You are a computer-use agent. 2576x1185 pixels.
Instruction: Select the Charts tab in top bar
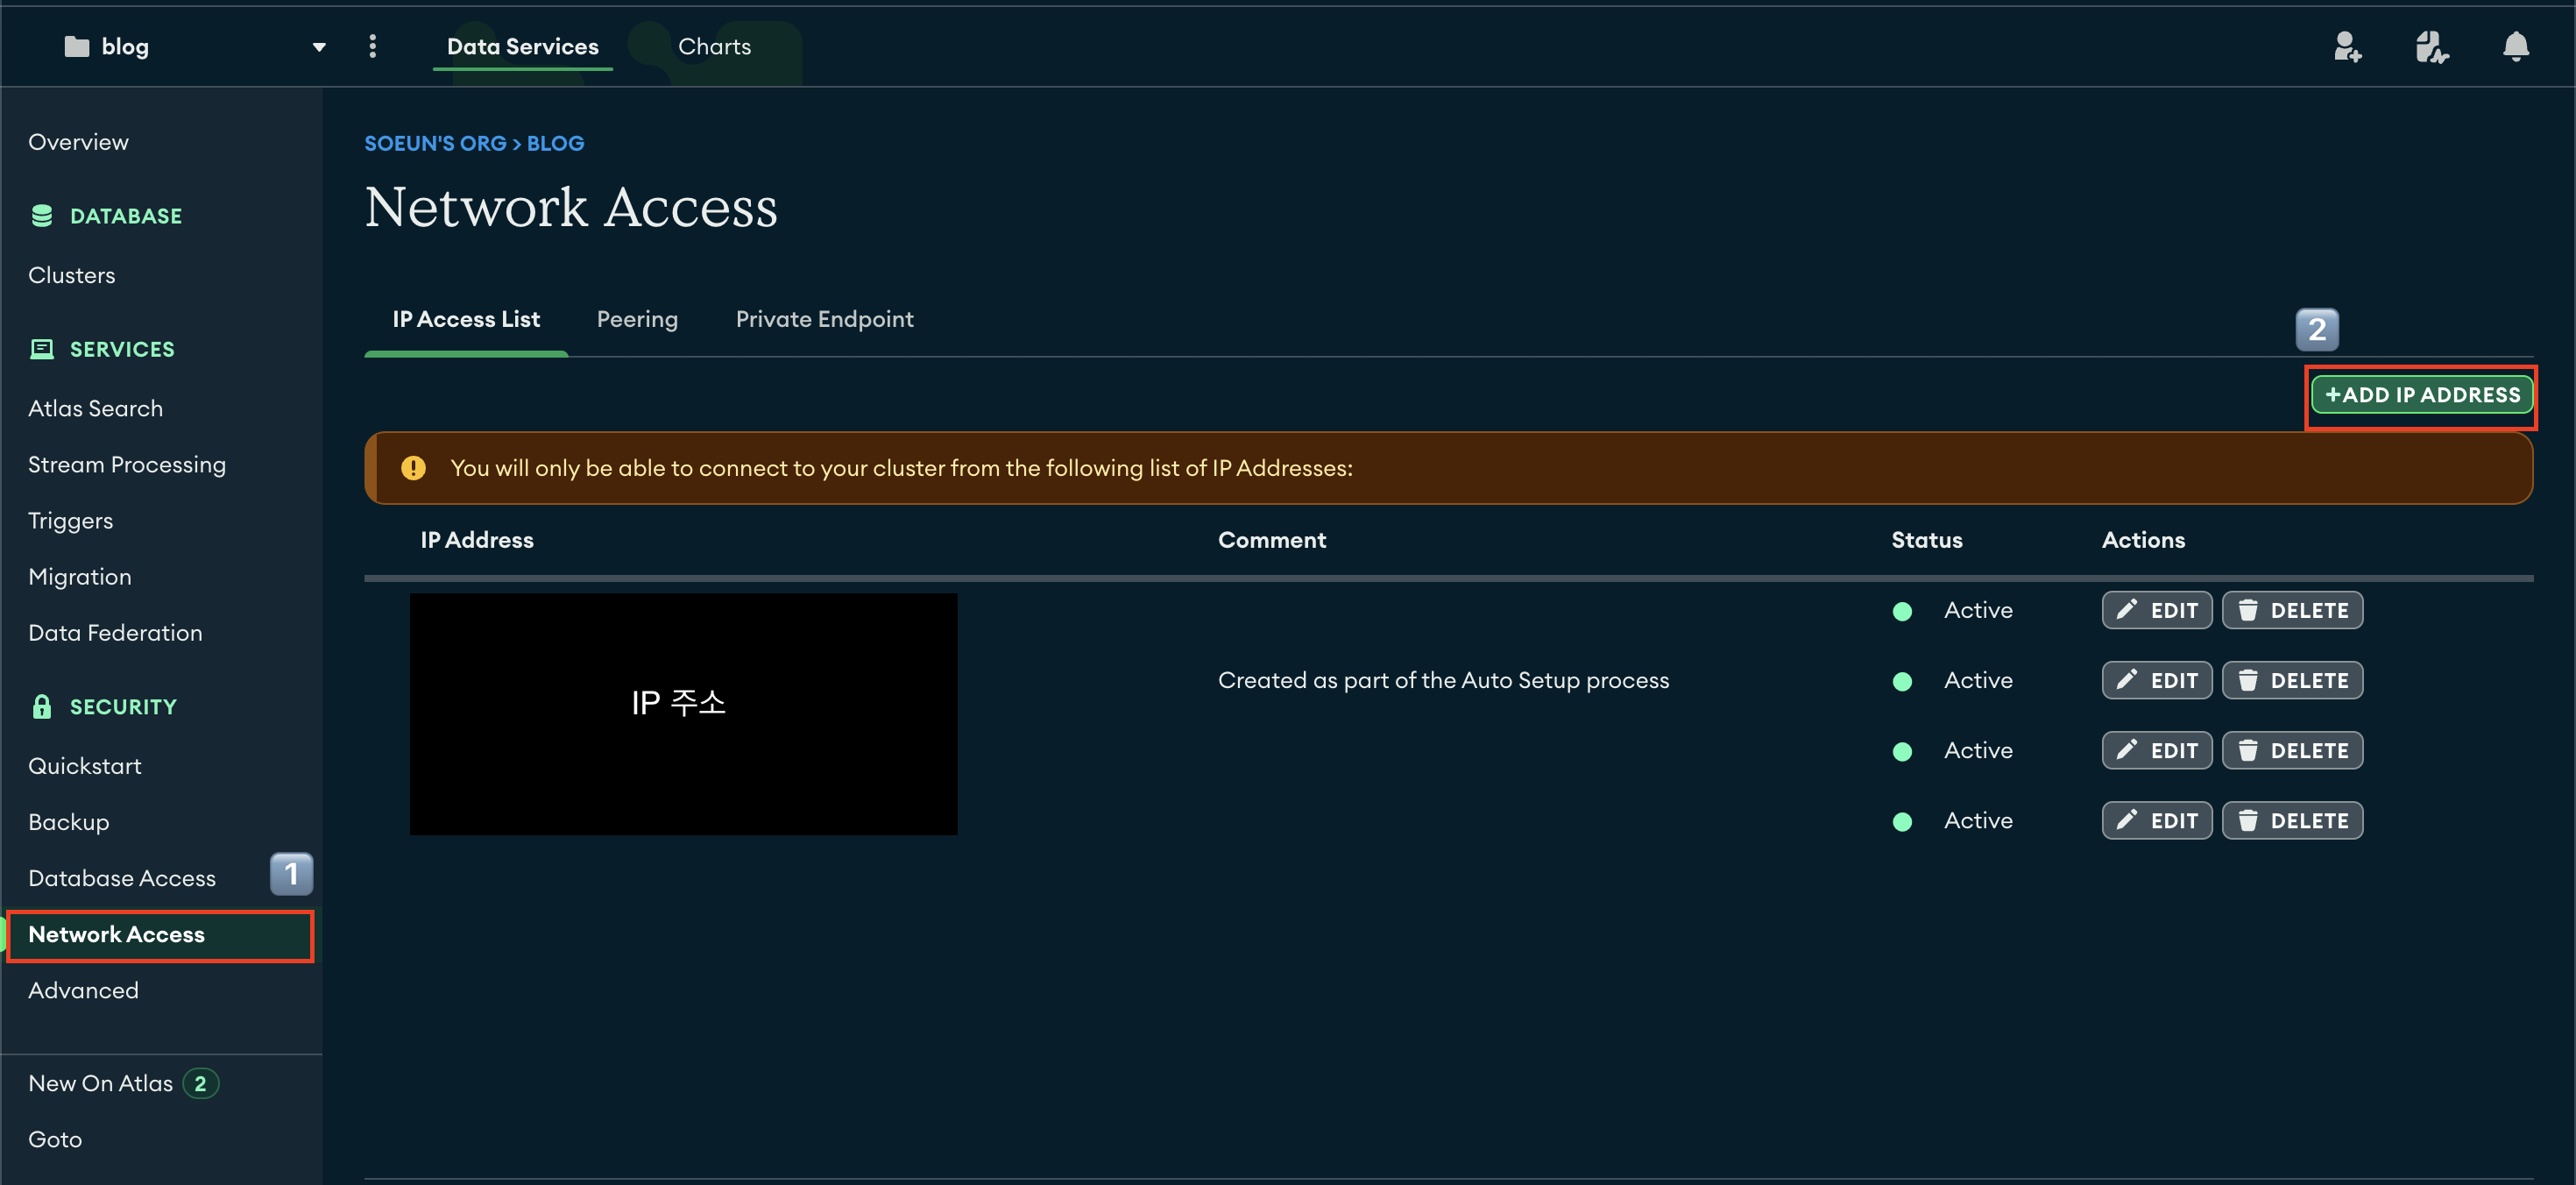[714, 47]
